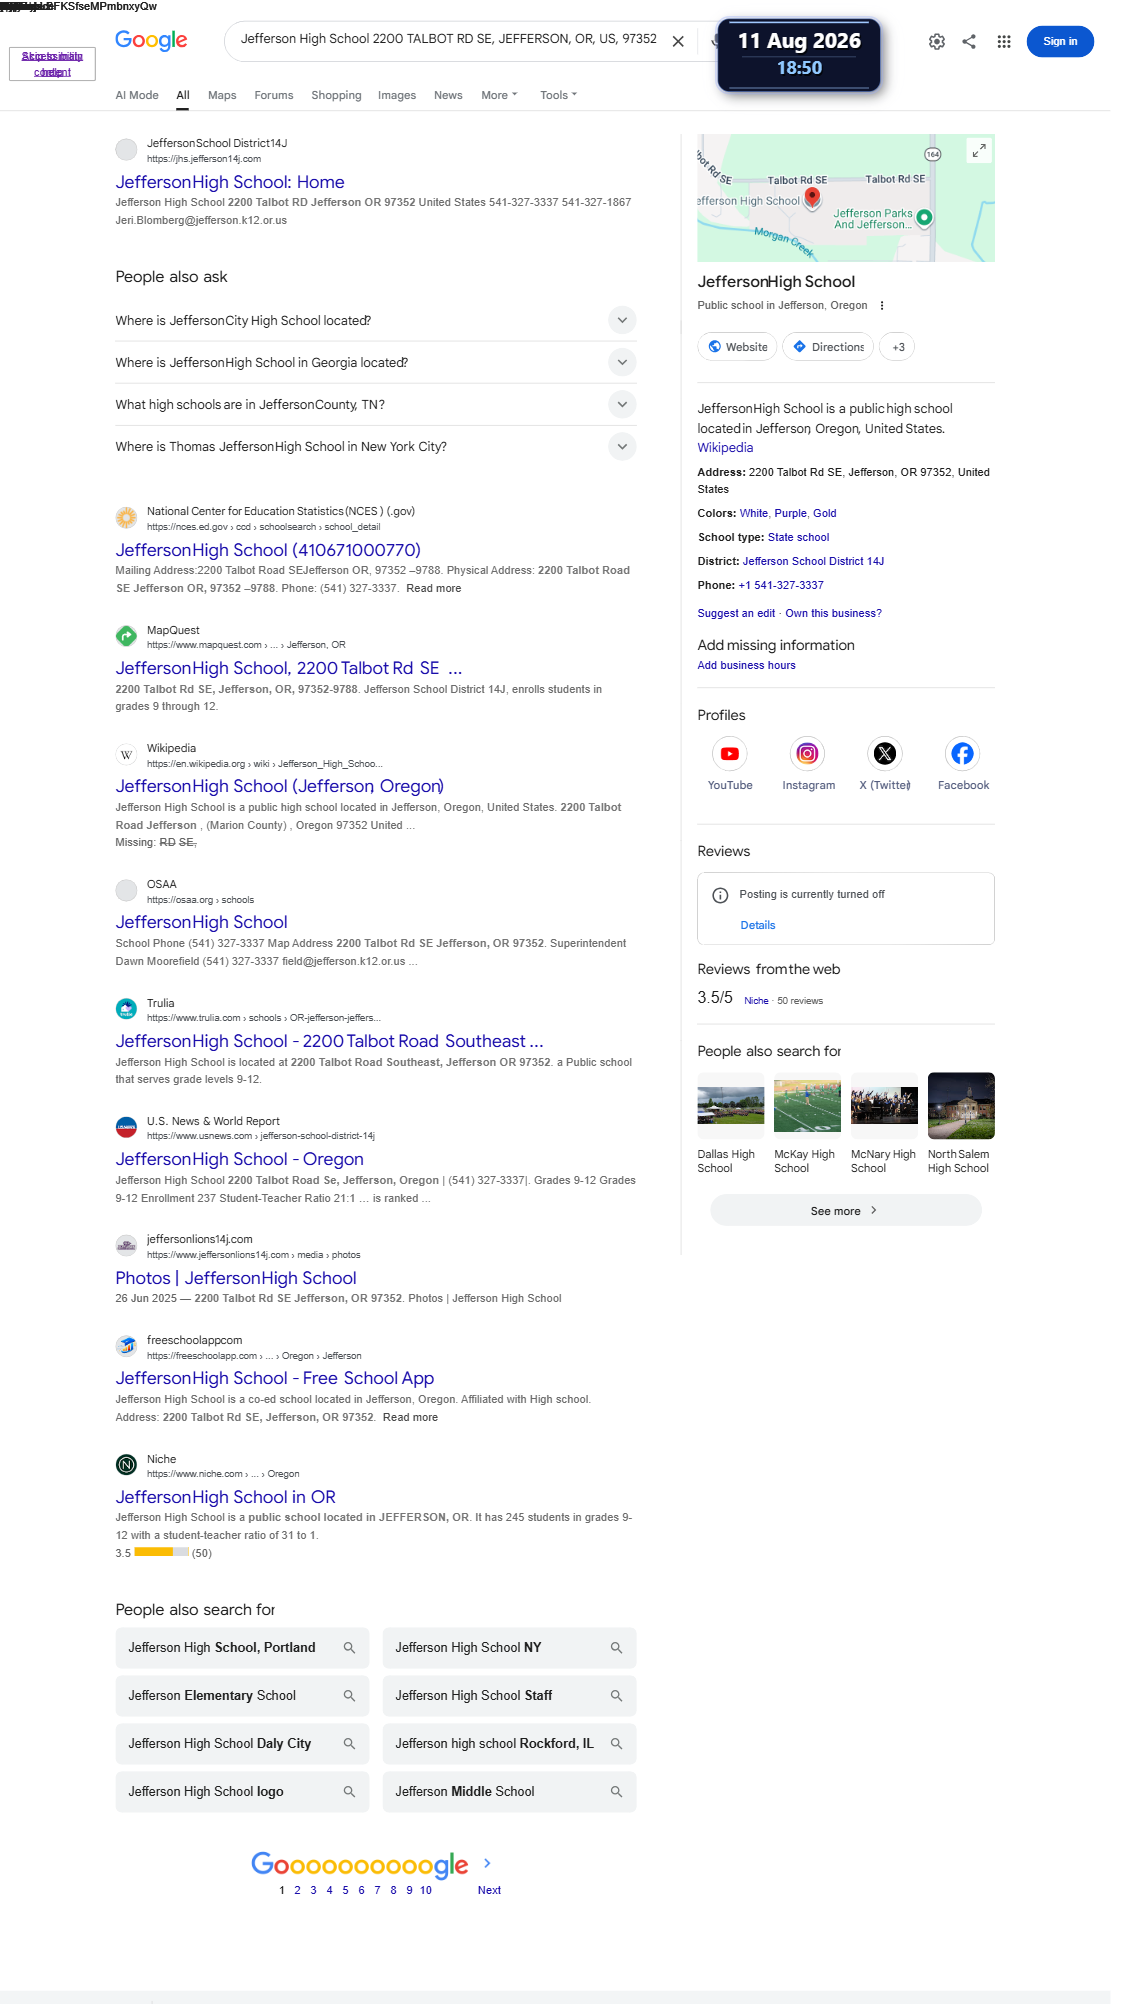The image size is (1124, 2004).
Task: Open the Dallas High School thumbnail
Action: pyautogui.click(x=731, y=1106)
